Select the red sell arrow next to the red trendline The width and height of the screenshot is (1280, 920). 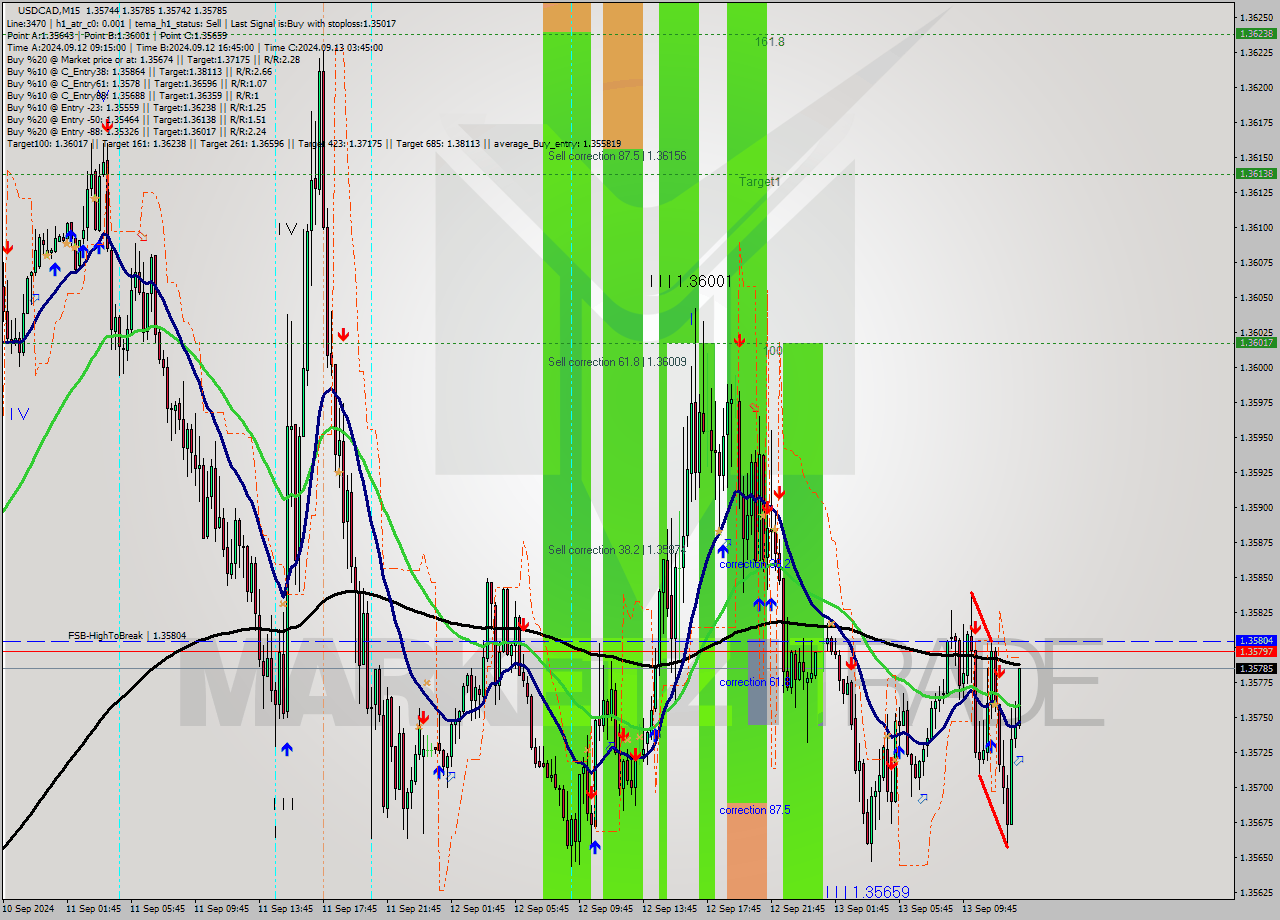pyautogui.click(x=977, y=627)
